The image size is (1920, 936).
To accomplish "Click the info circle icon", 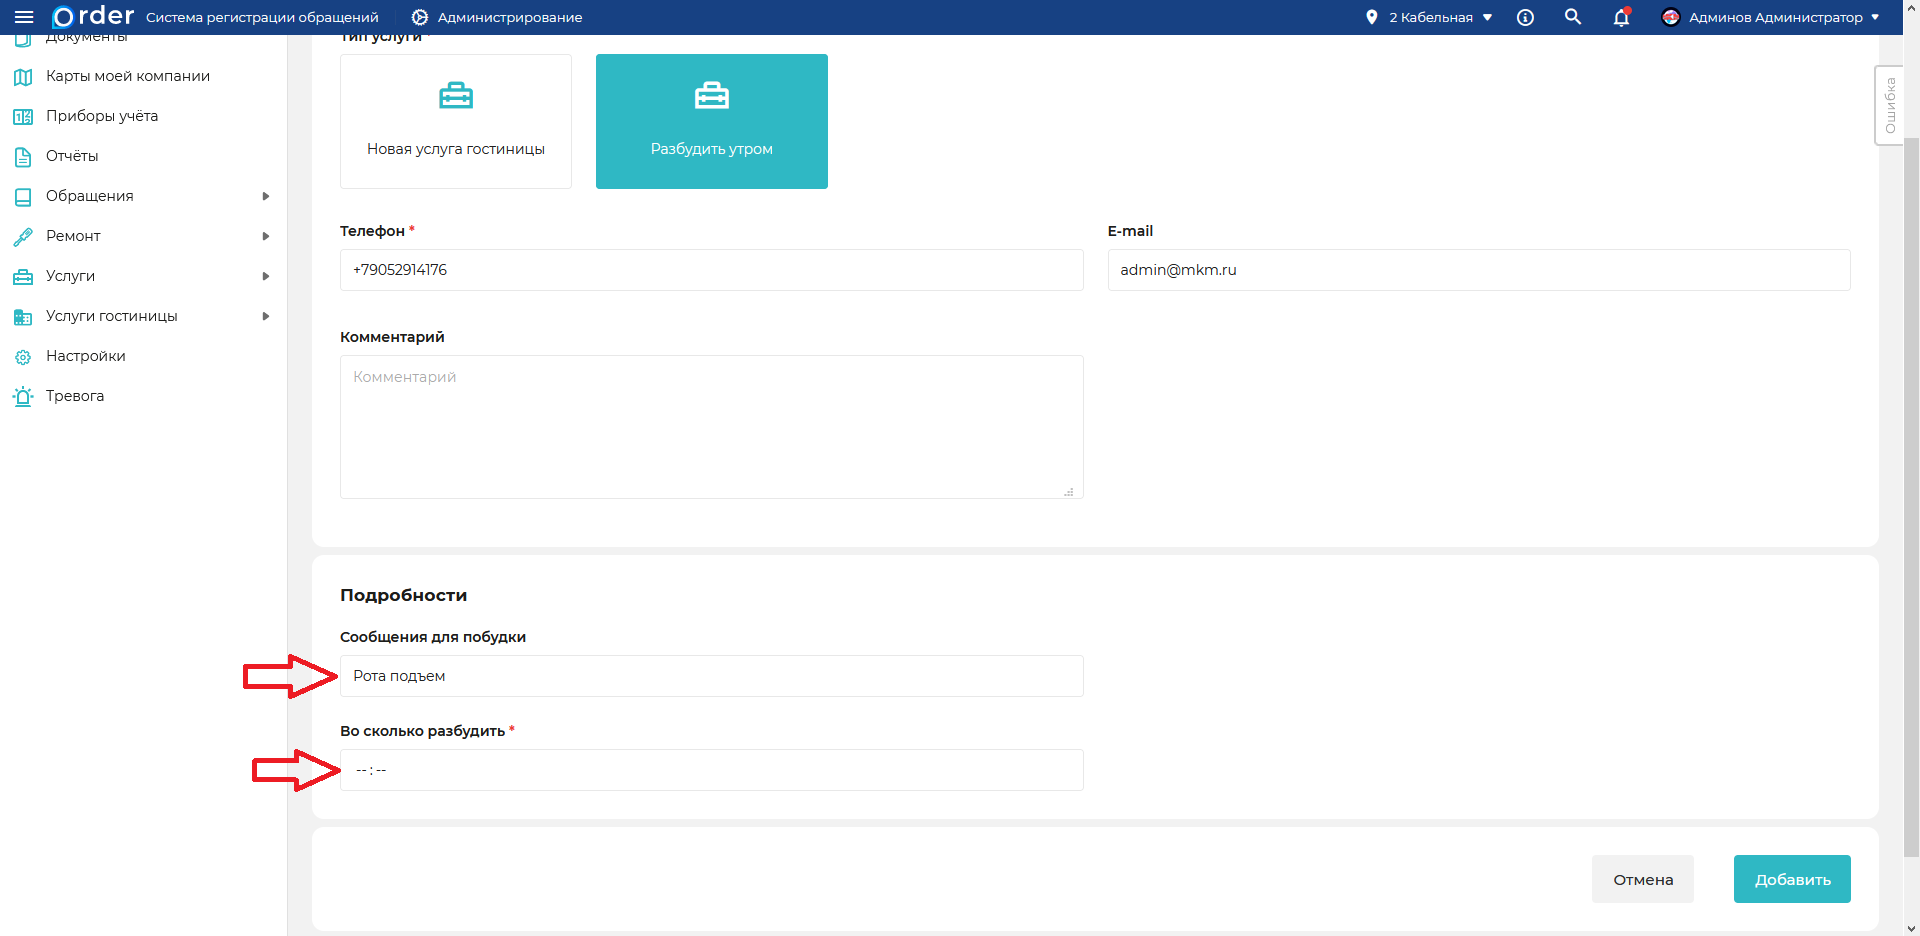I will 1525,17.
